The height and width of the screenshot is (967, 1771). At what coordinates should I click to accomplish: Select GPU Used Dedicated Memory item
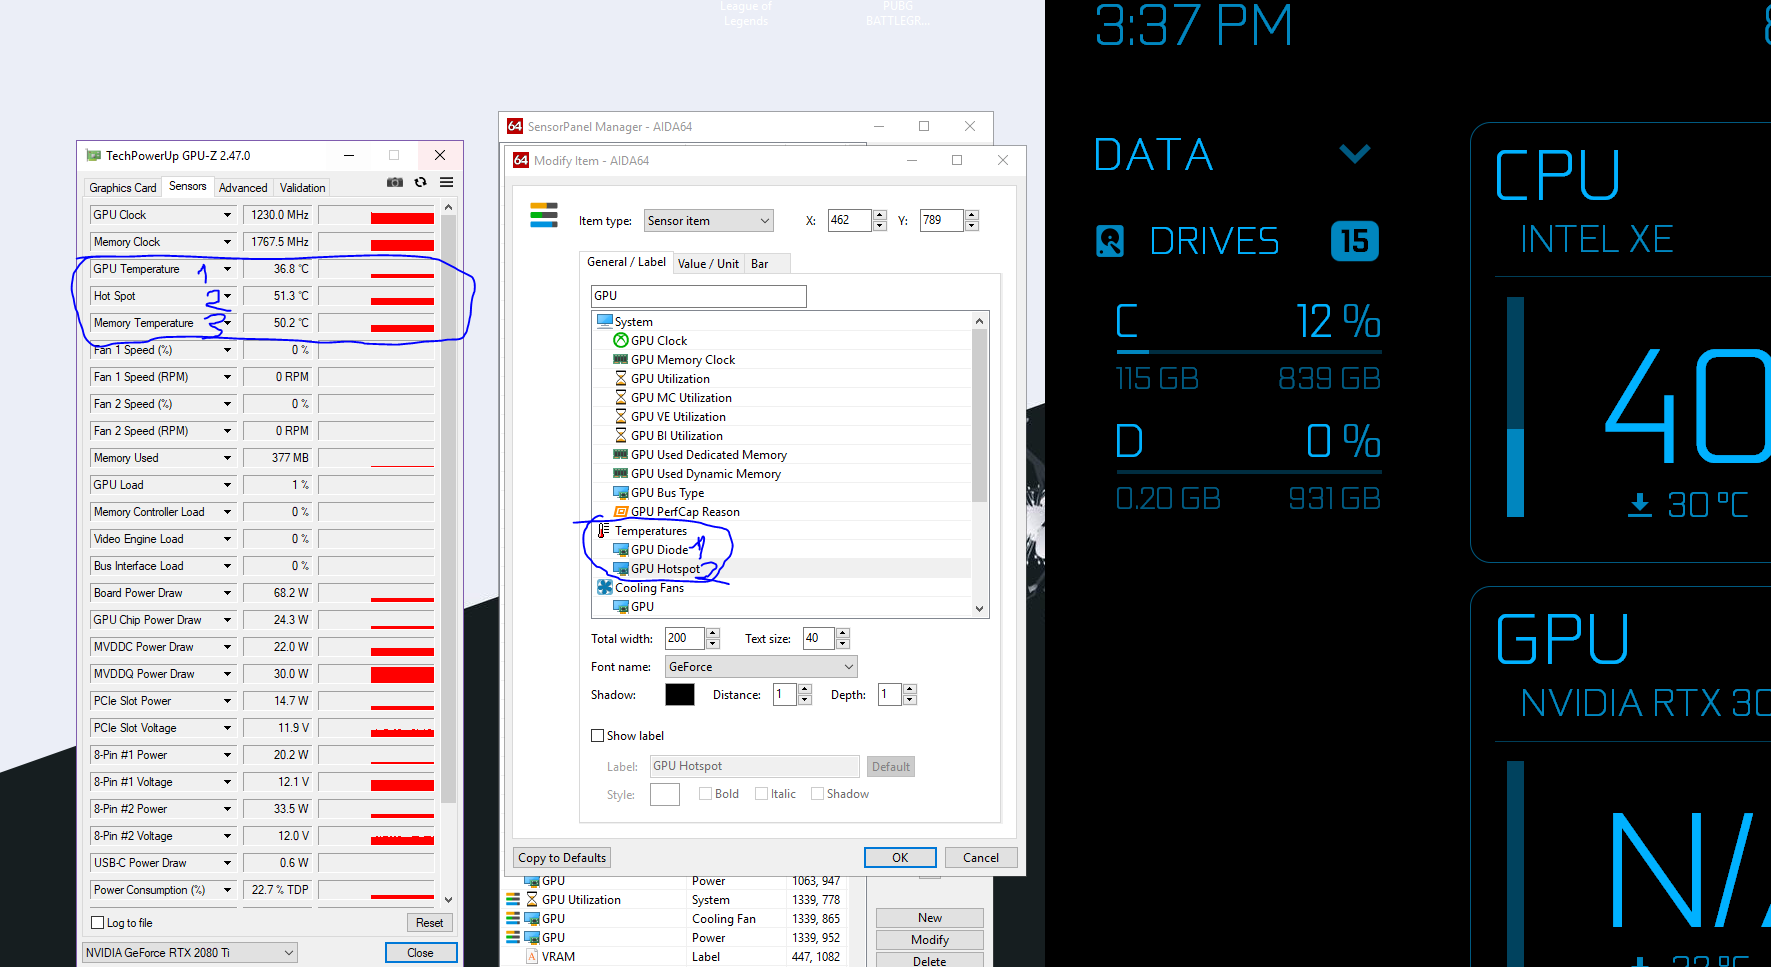click(709, 455)
